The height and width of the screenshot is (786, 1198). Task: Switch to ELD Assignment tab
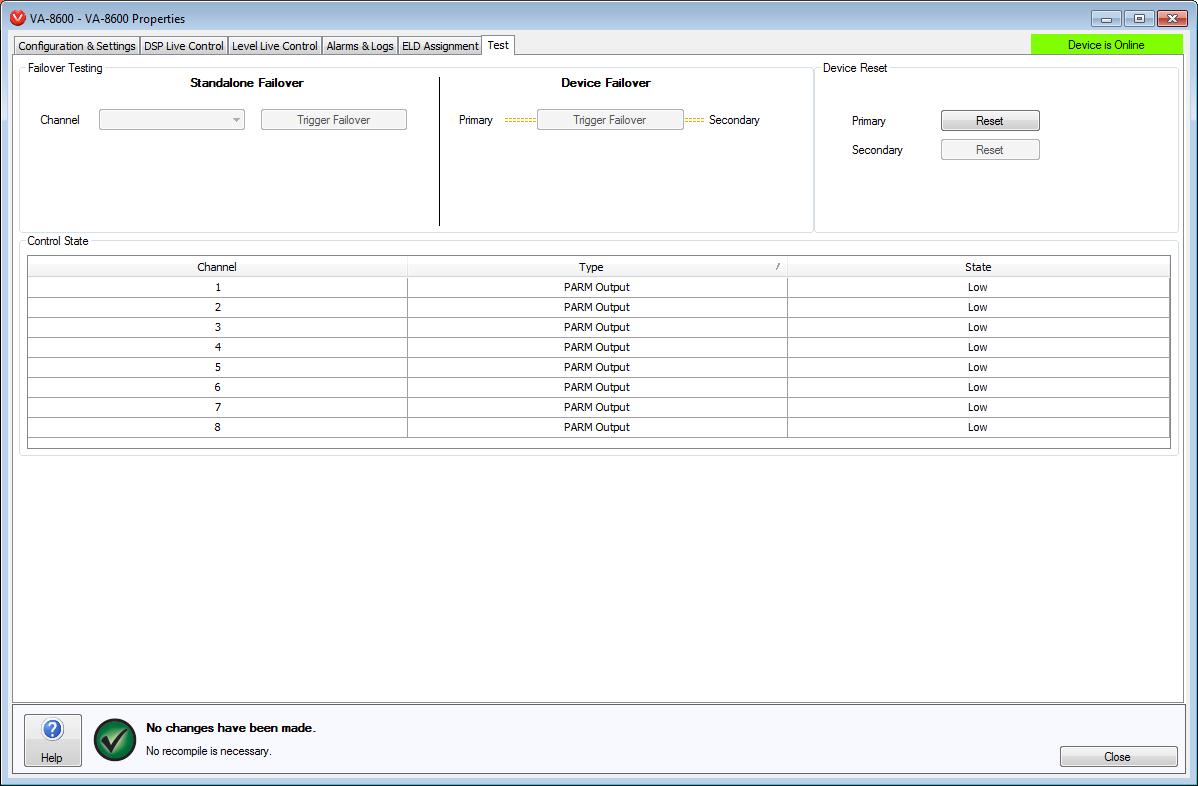click(x=440, y=46)
